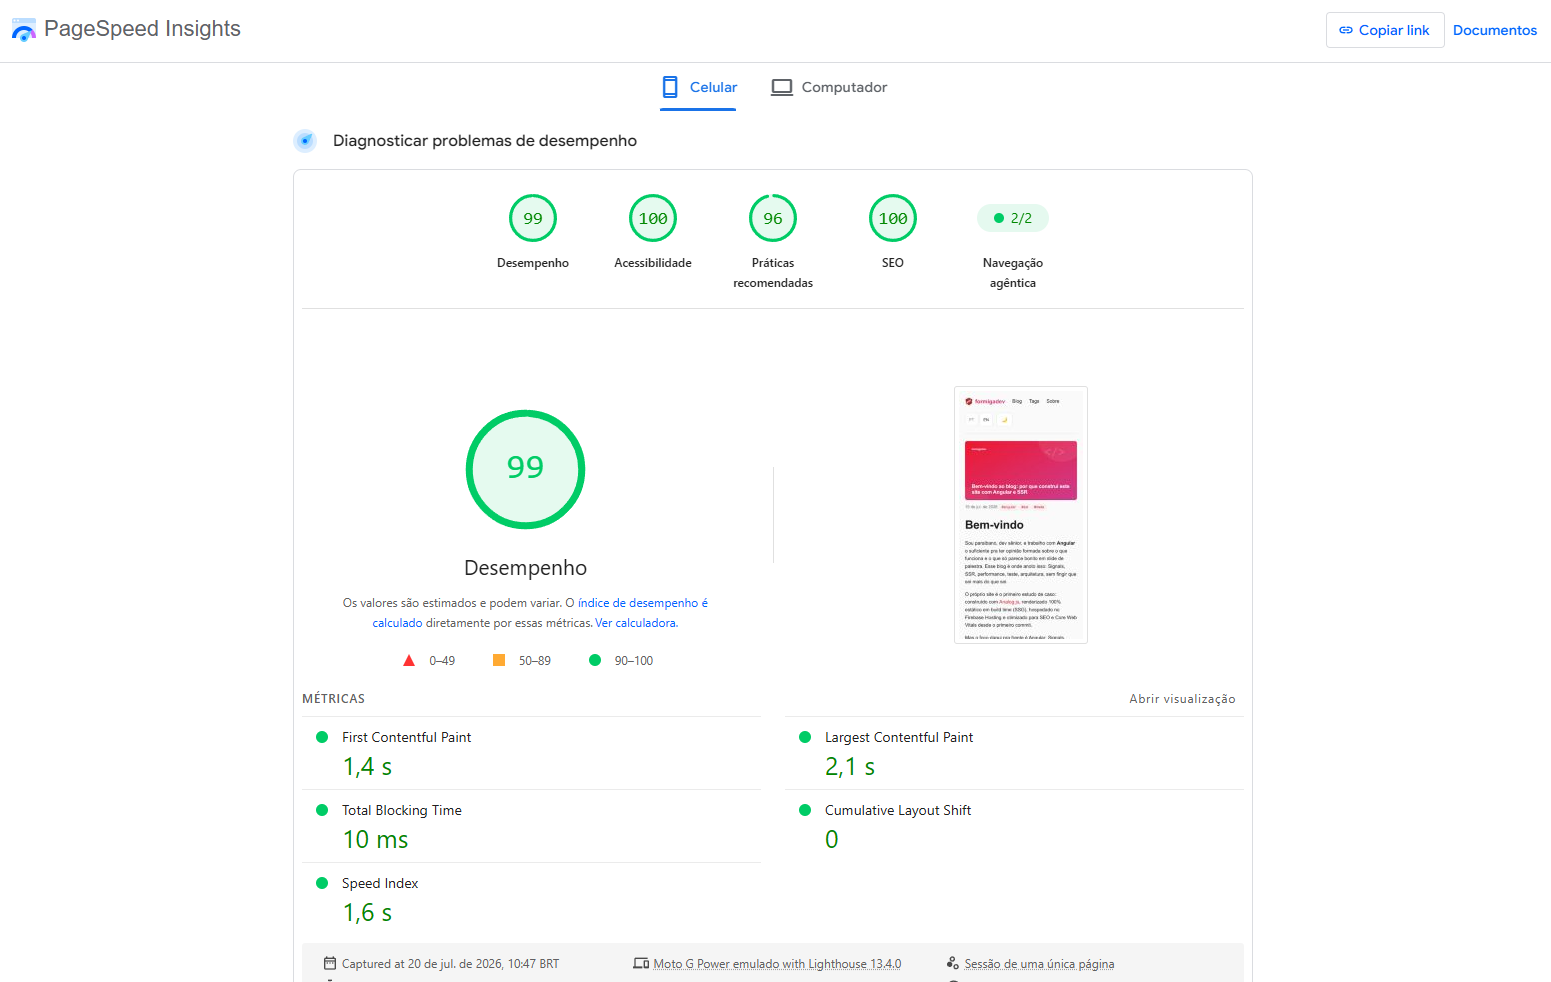The width and height of the screenshot is (1551, 982).
Task: Click the First Contentful Paint value 1,4 s
Action: click(x=367, y=767)
